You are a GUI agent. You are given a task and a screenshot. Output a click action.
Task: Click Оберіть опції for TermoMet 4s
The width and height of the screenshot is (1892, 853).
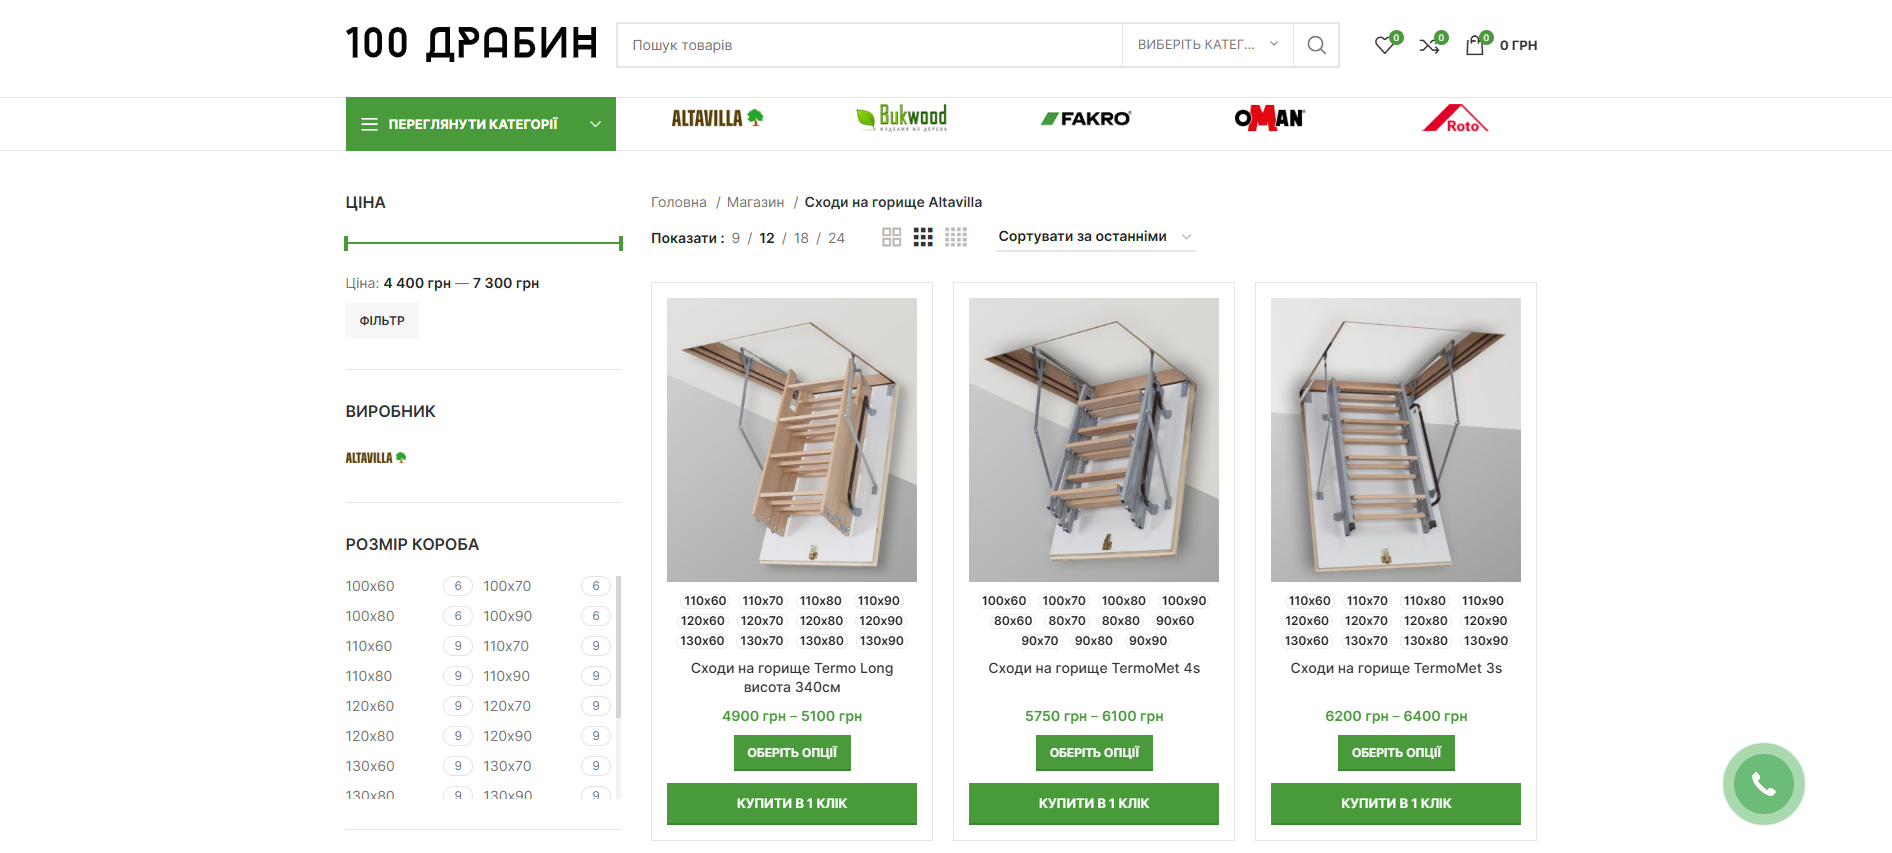click(1094, 753)
